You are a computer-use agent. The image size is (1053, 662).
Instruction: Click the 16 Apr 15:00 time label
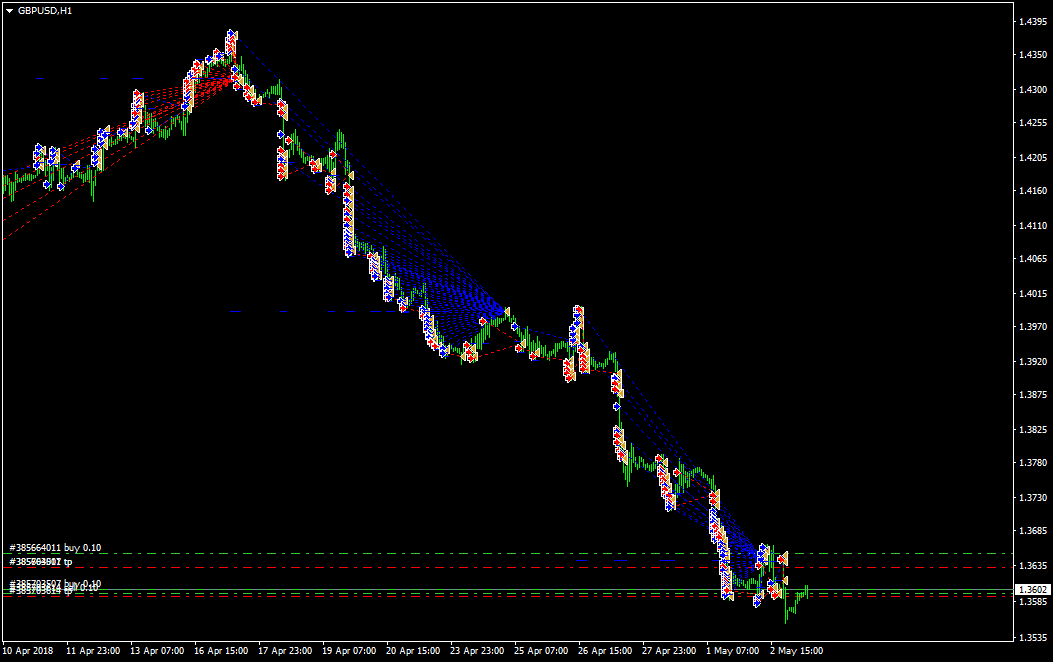(x=221, y=651)
